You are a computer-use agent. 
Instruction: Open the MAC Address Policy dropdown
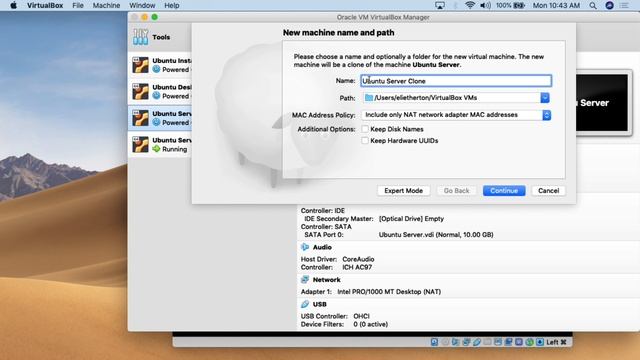coord(547,115)
